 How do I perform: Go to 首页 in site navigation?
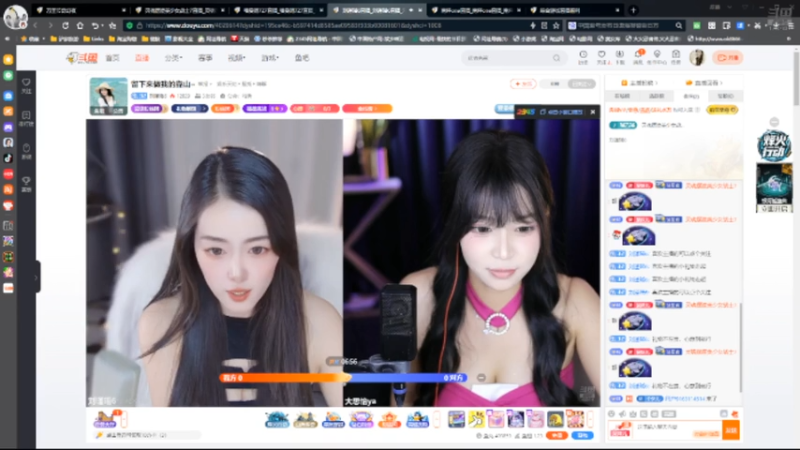[112, 58]
